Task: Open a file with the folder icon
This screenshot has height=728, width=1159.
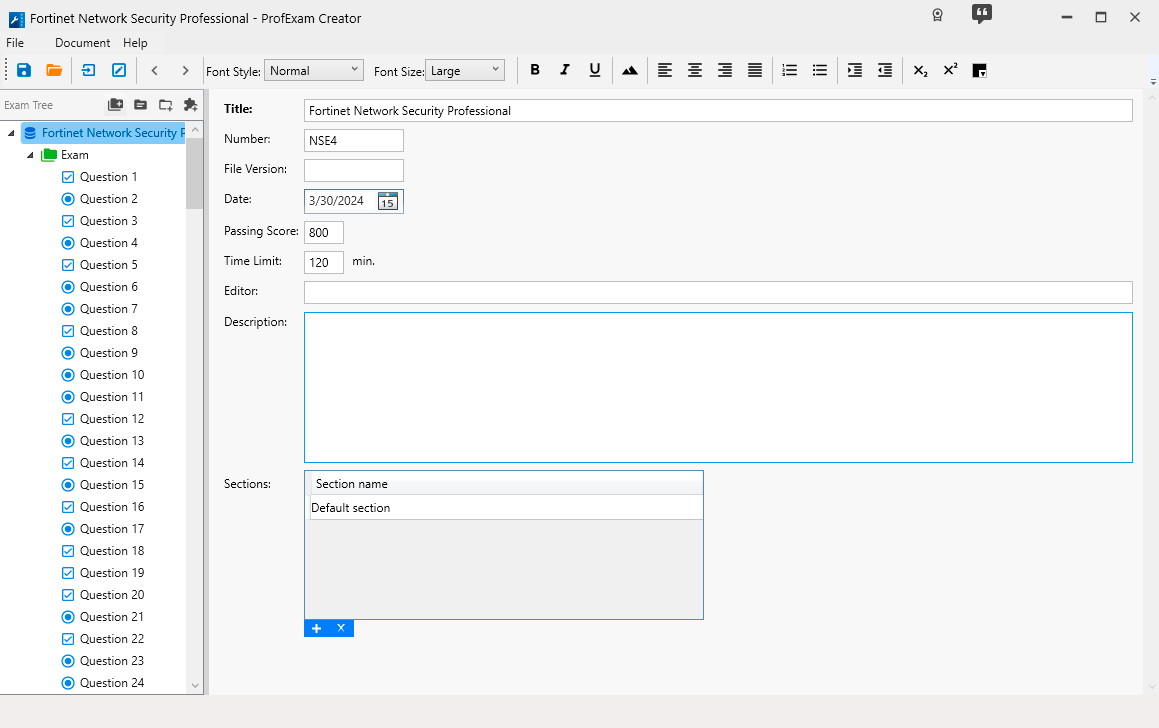Action: (x=54, y=70)
